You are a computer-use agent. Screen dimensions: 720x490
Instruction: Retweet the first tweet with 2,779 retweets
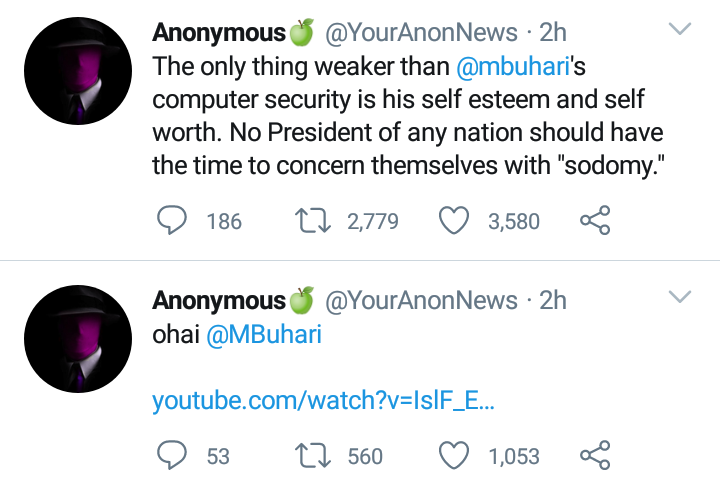(314, 221)
